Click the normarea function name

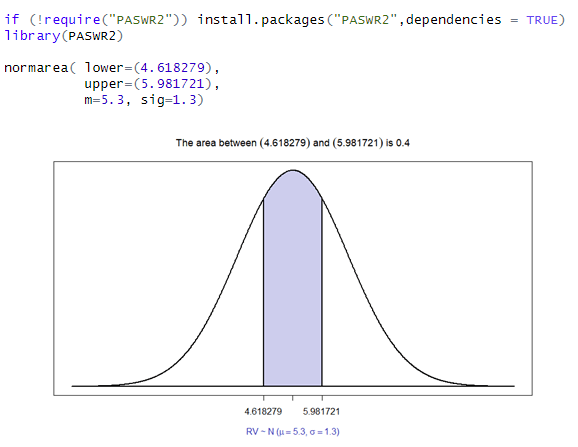click(x=36, y=68)
